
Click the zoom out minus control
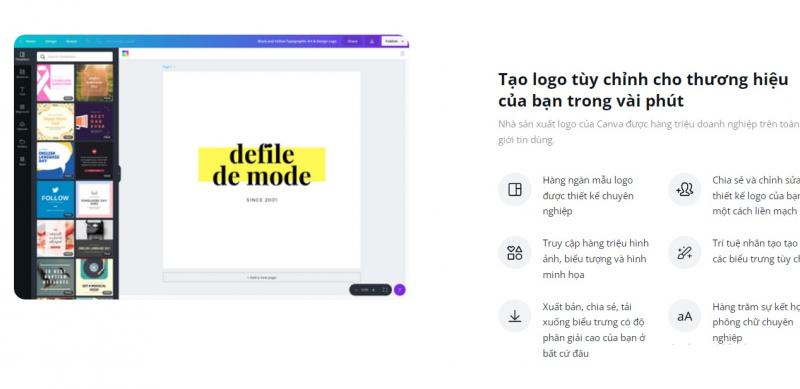[x=356, y=290]
